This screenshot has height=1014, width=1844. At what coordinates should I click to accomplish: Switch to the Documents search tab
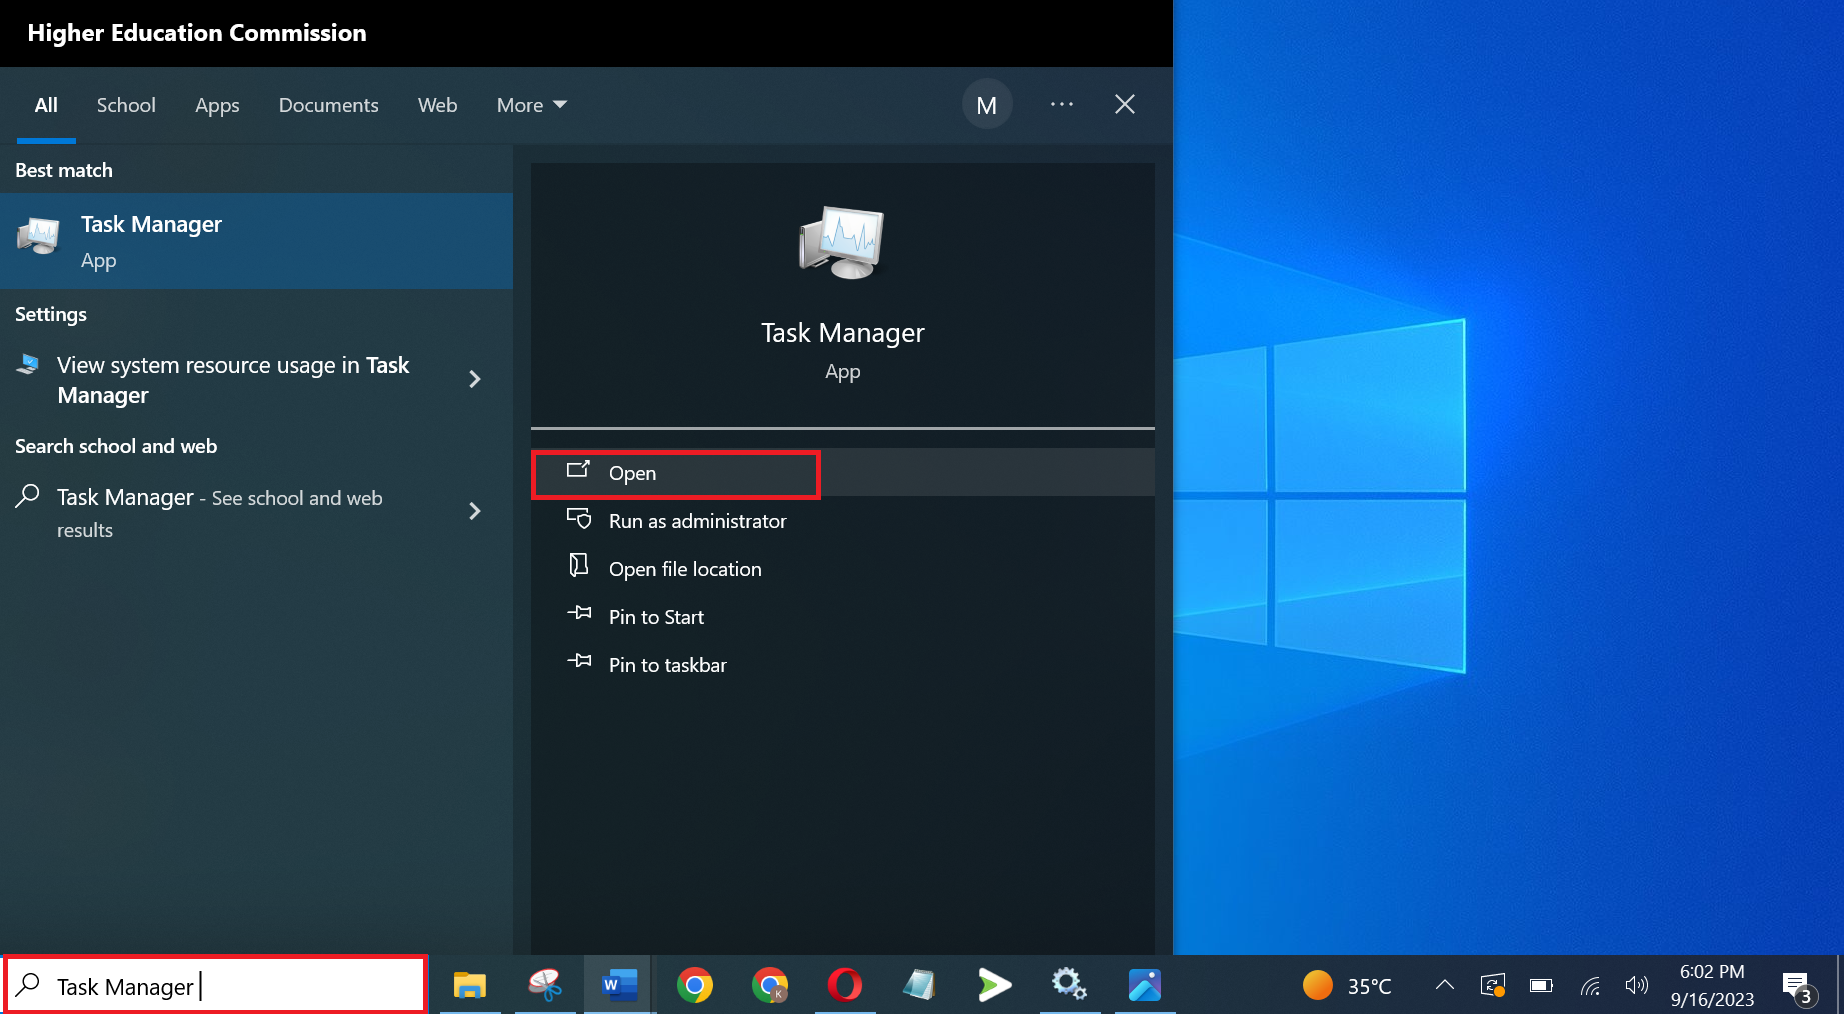(x=328, y=105)
